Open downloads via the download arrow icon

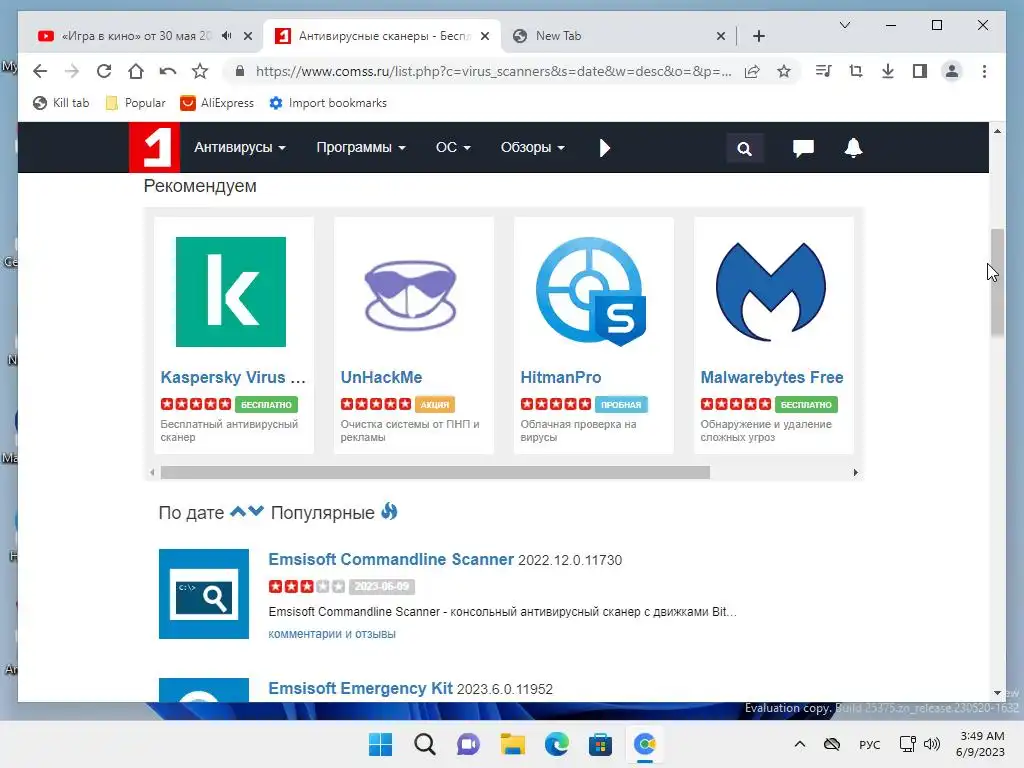pos(888,71)
